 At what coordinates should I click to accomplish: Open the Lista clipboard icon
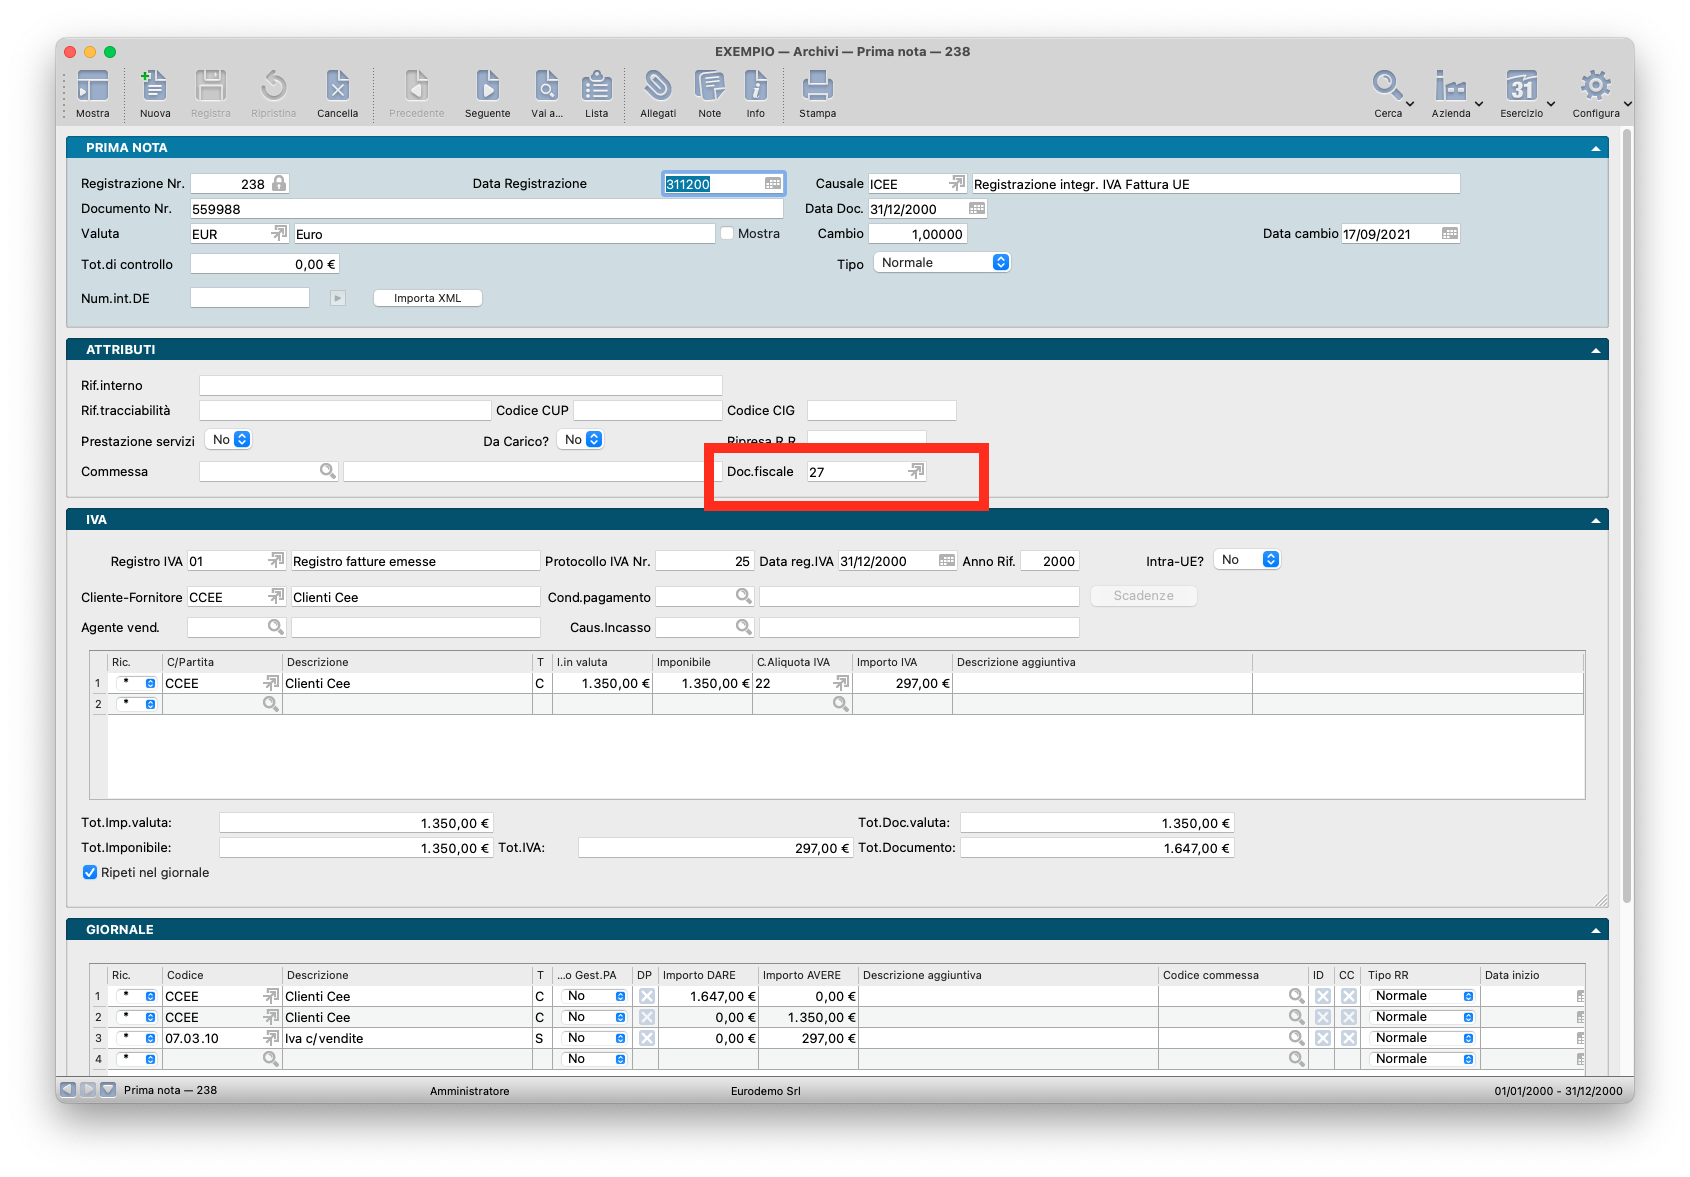(x=596, y=88)
